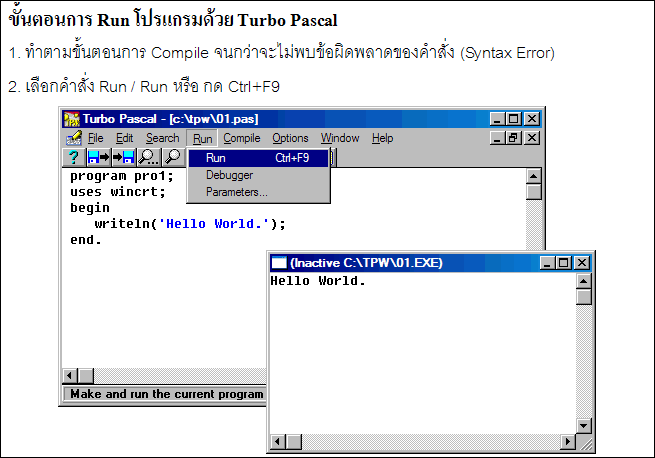Click the writeln 'Hello World.' code line
Screen dimensions: 655x458
tap(190, 224)
